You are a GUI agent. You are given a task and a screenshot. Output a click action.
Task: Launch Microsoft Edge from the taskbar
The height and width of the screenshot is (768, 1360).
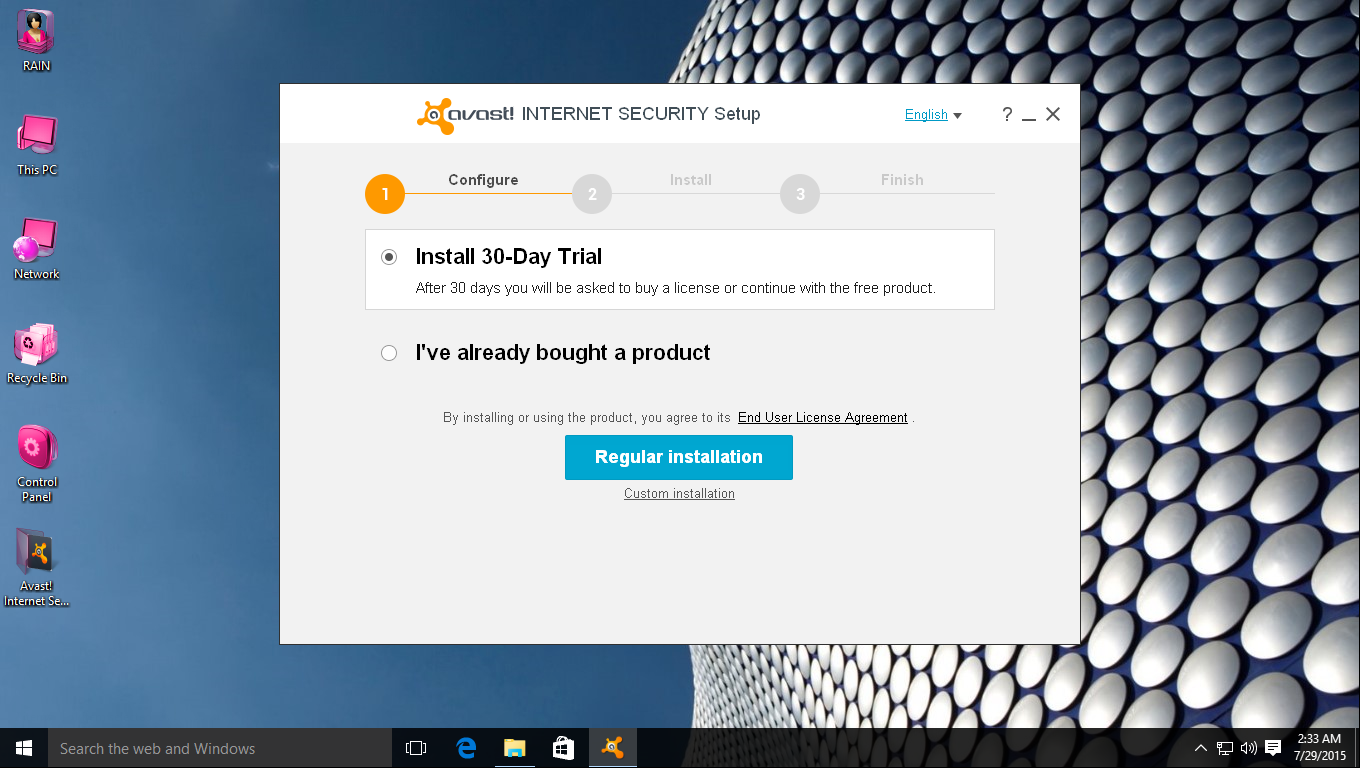click(x=465, y=748)
